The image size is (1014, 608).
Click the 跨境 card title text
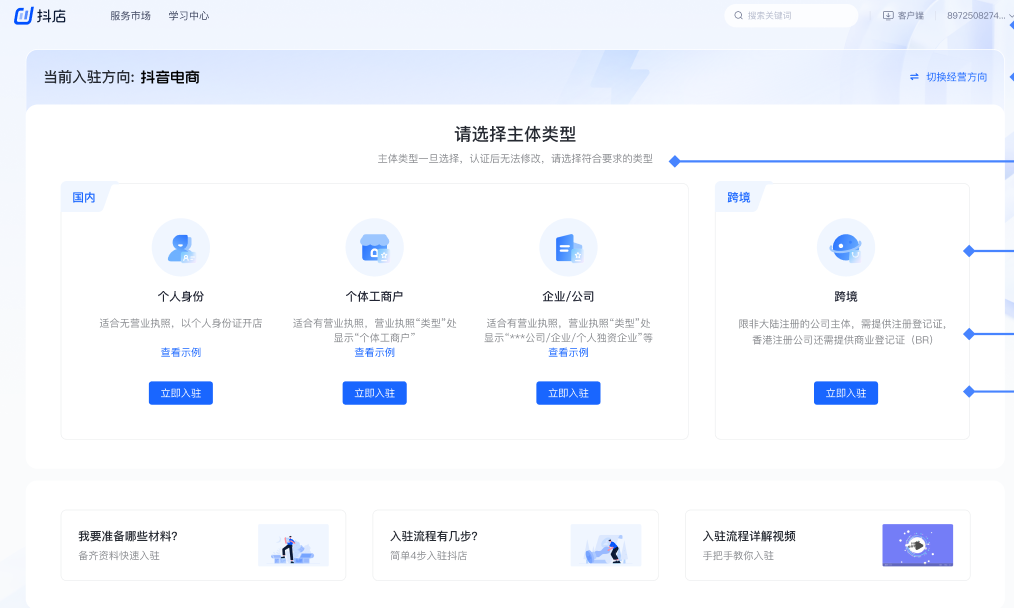click(x=846, y=296)
